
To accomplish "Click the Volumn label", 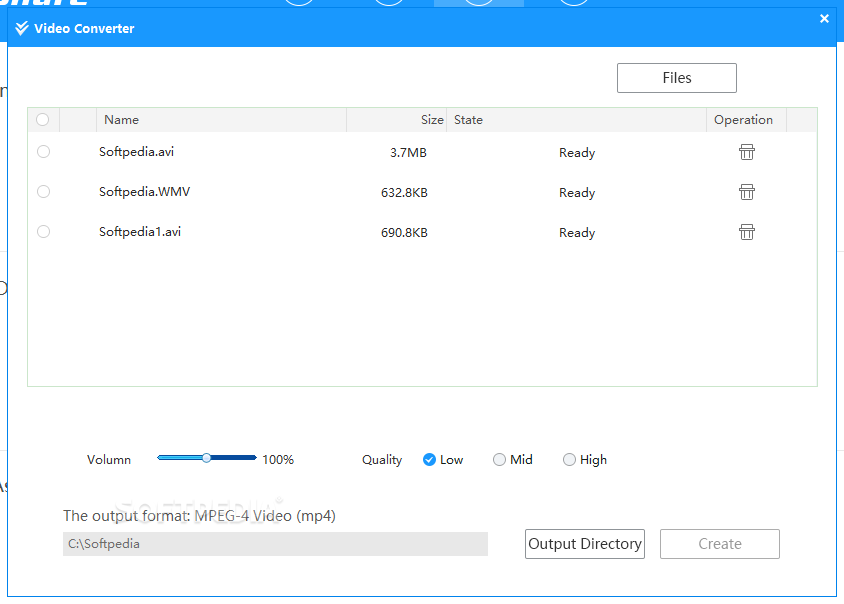I will point(109,460).
